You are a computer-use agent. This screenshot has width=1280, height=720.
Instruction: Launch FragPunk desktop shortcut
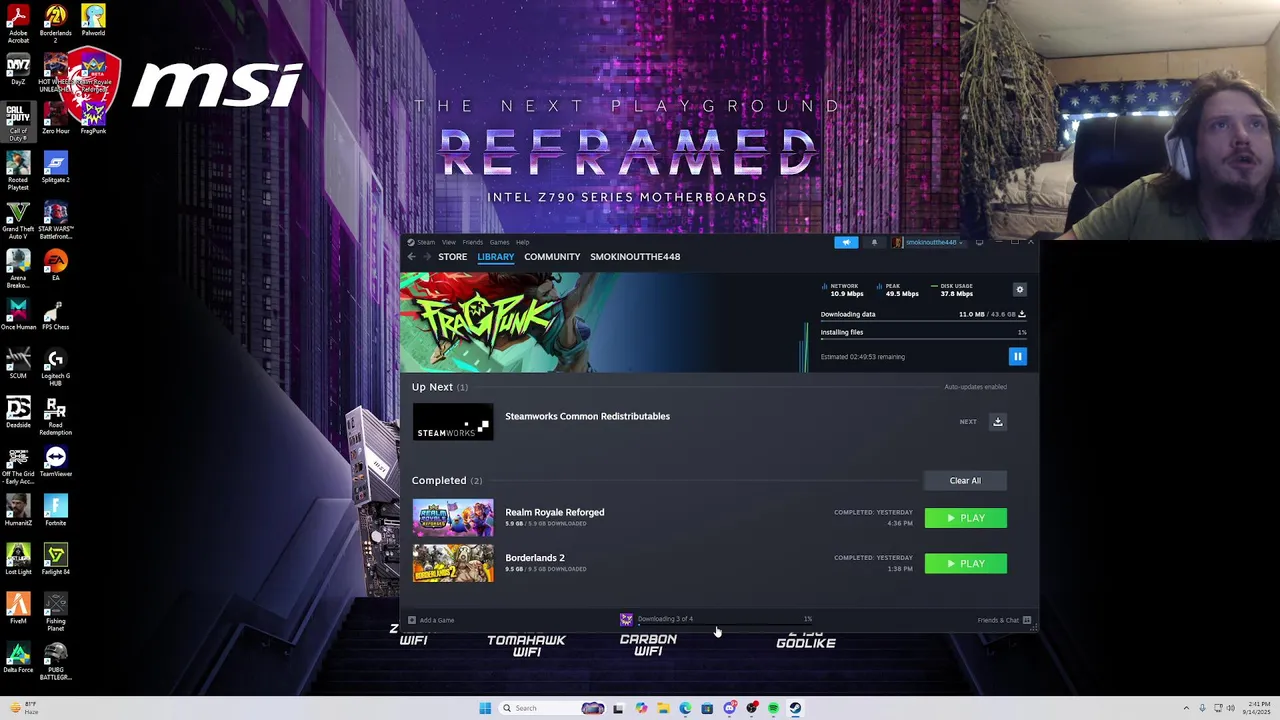coord(93,118)
